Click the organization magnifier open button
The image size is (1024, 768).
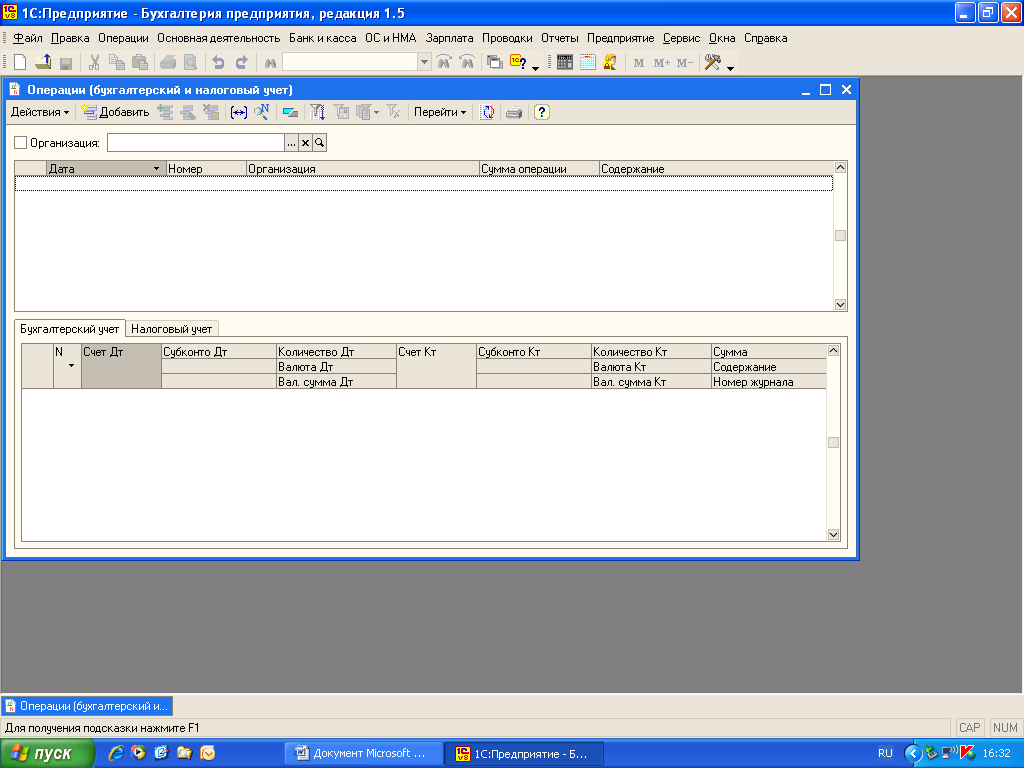click(319, 143)
